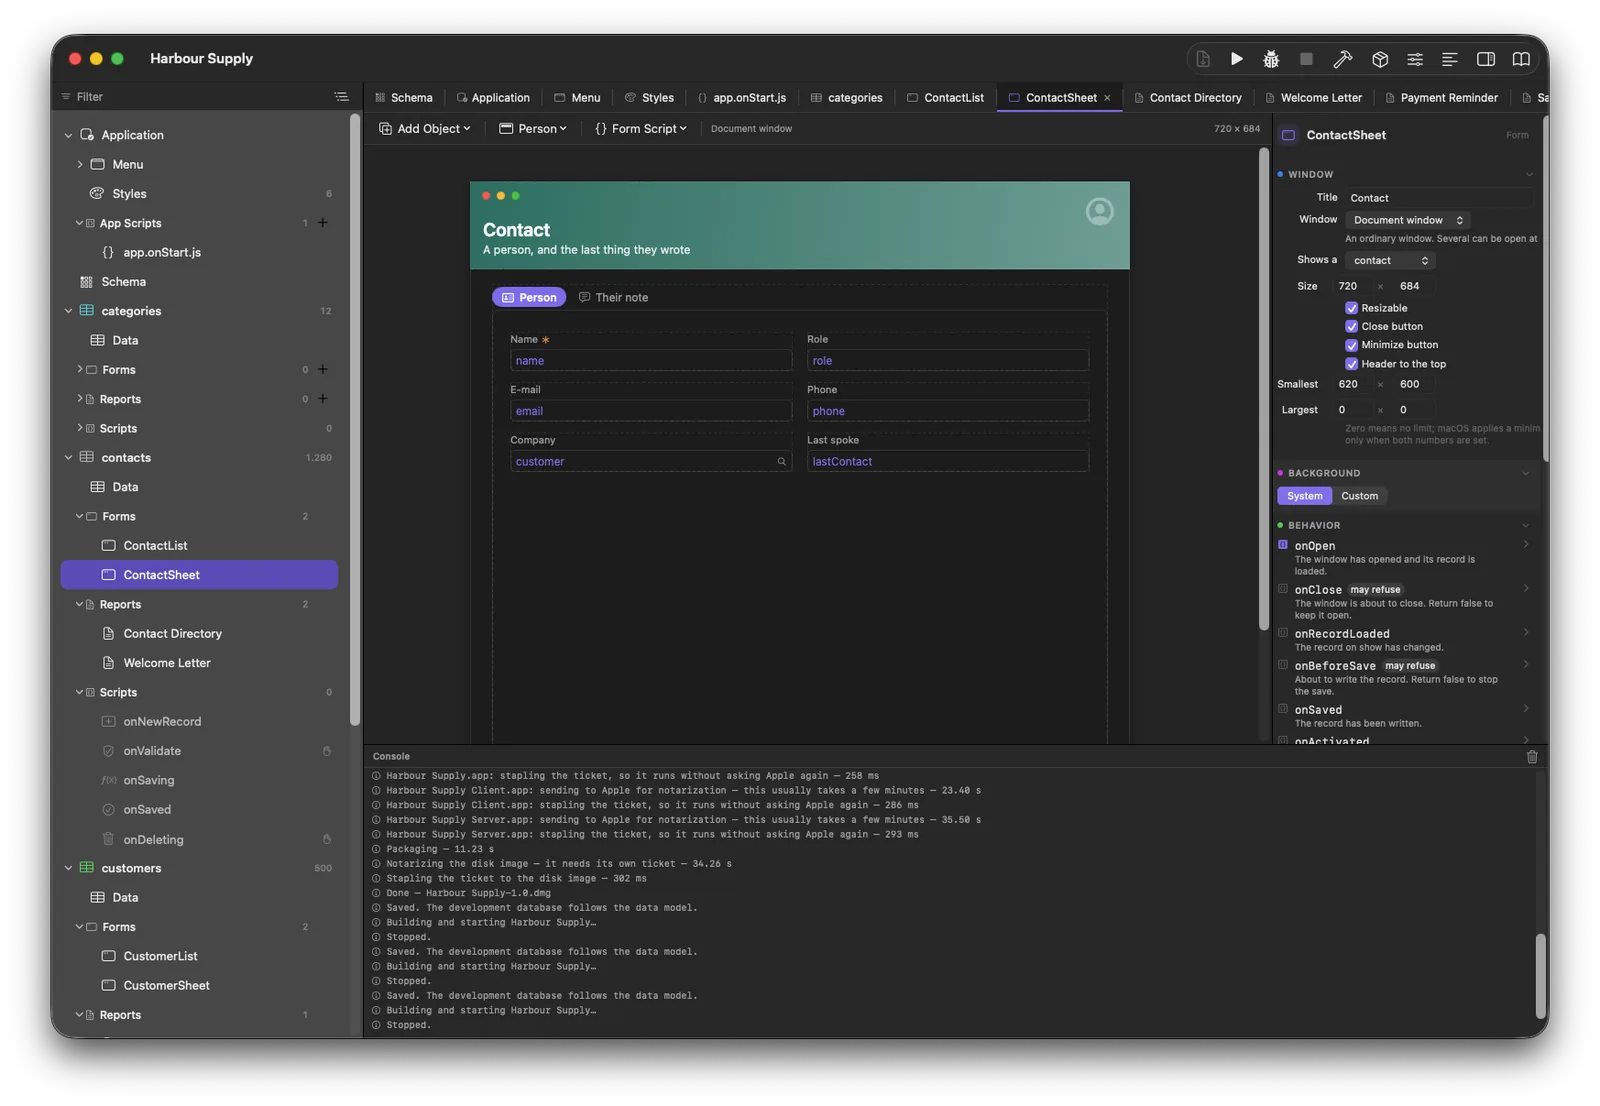Switch to the Contact Directory tab

(x=1187, y=98)
